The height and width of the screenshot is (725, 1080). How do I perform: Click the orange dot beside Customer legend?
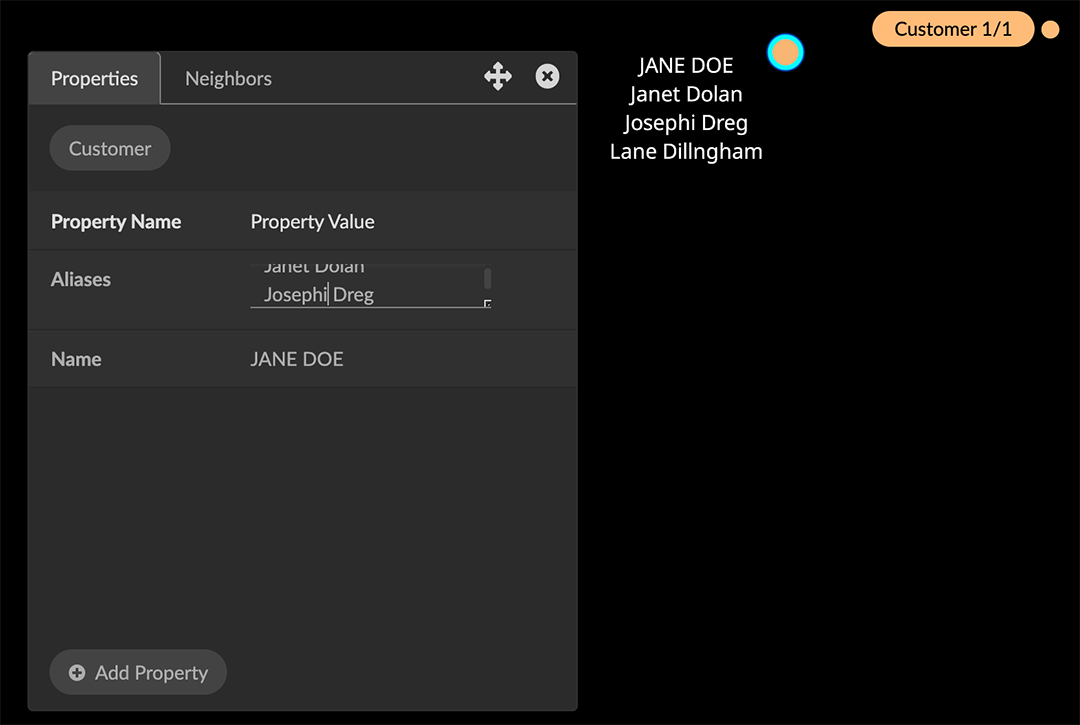coord(1050,30)
